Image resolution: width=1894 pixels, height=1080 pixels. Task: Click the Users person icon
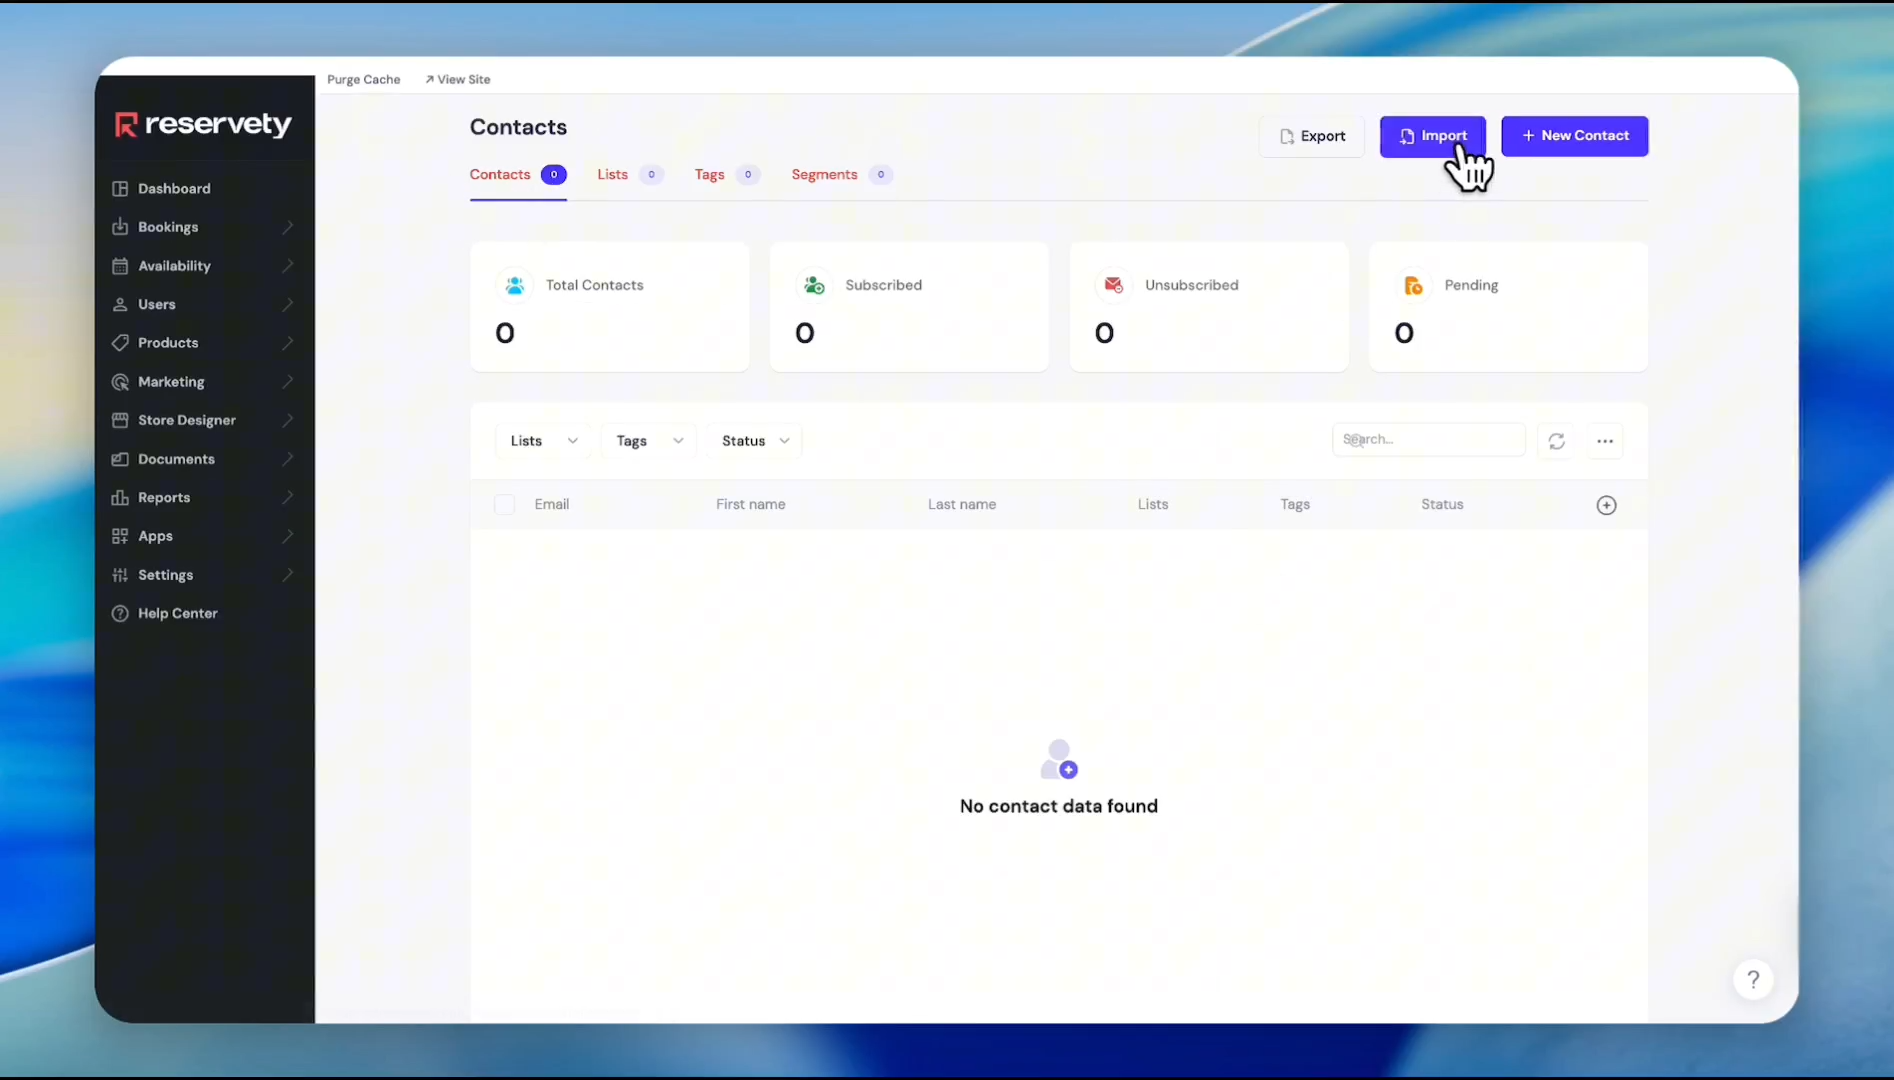[120, 304]
